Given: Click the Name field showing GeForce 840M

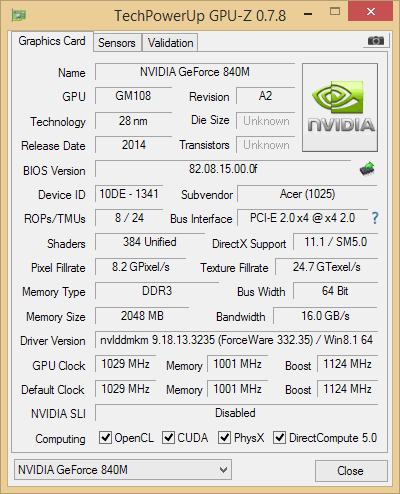Looking at the screenshot, I should point(195,72).
